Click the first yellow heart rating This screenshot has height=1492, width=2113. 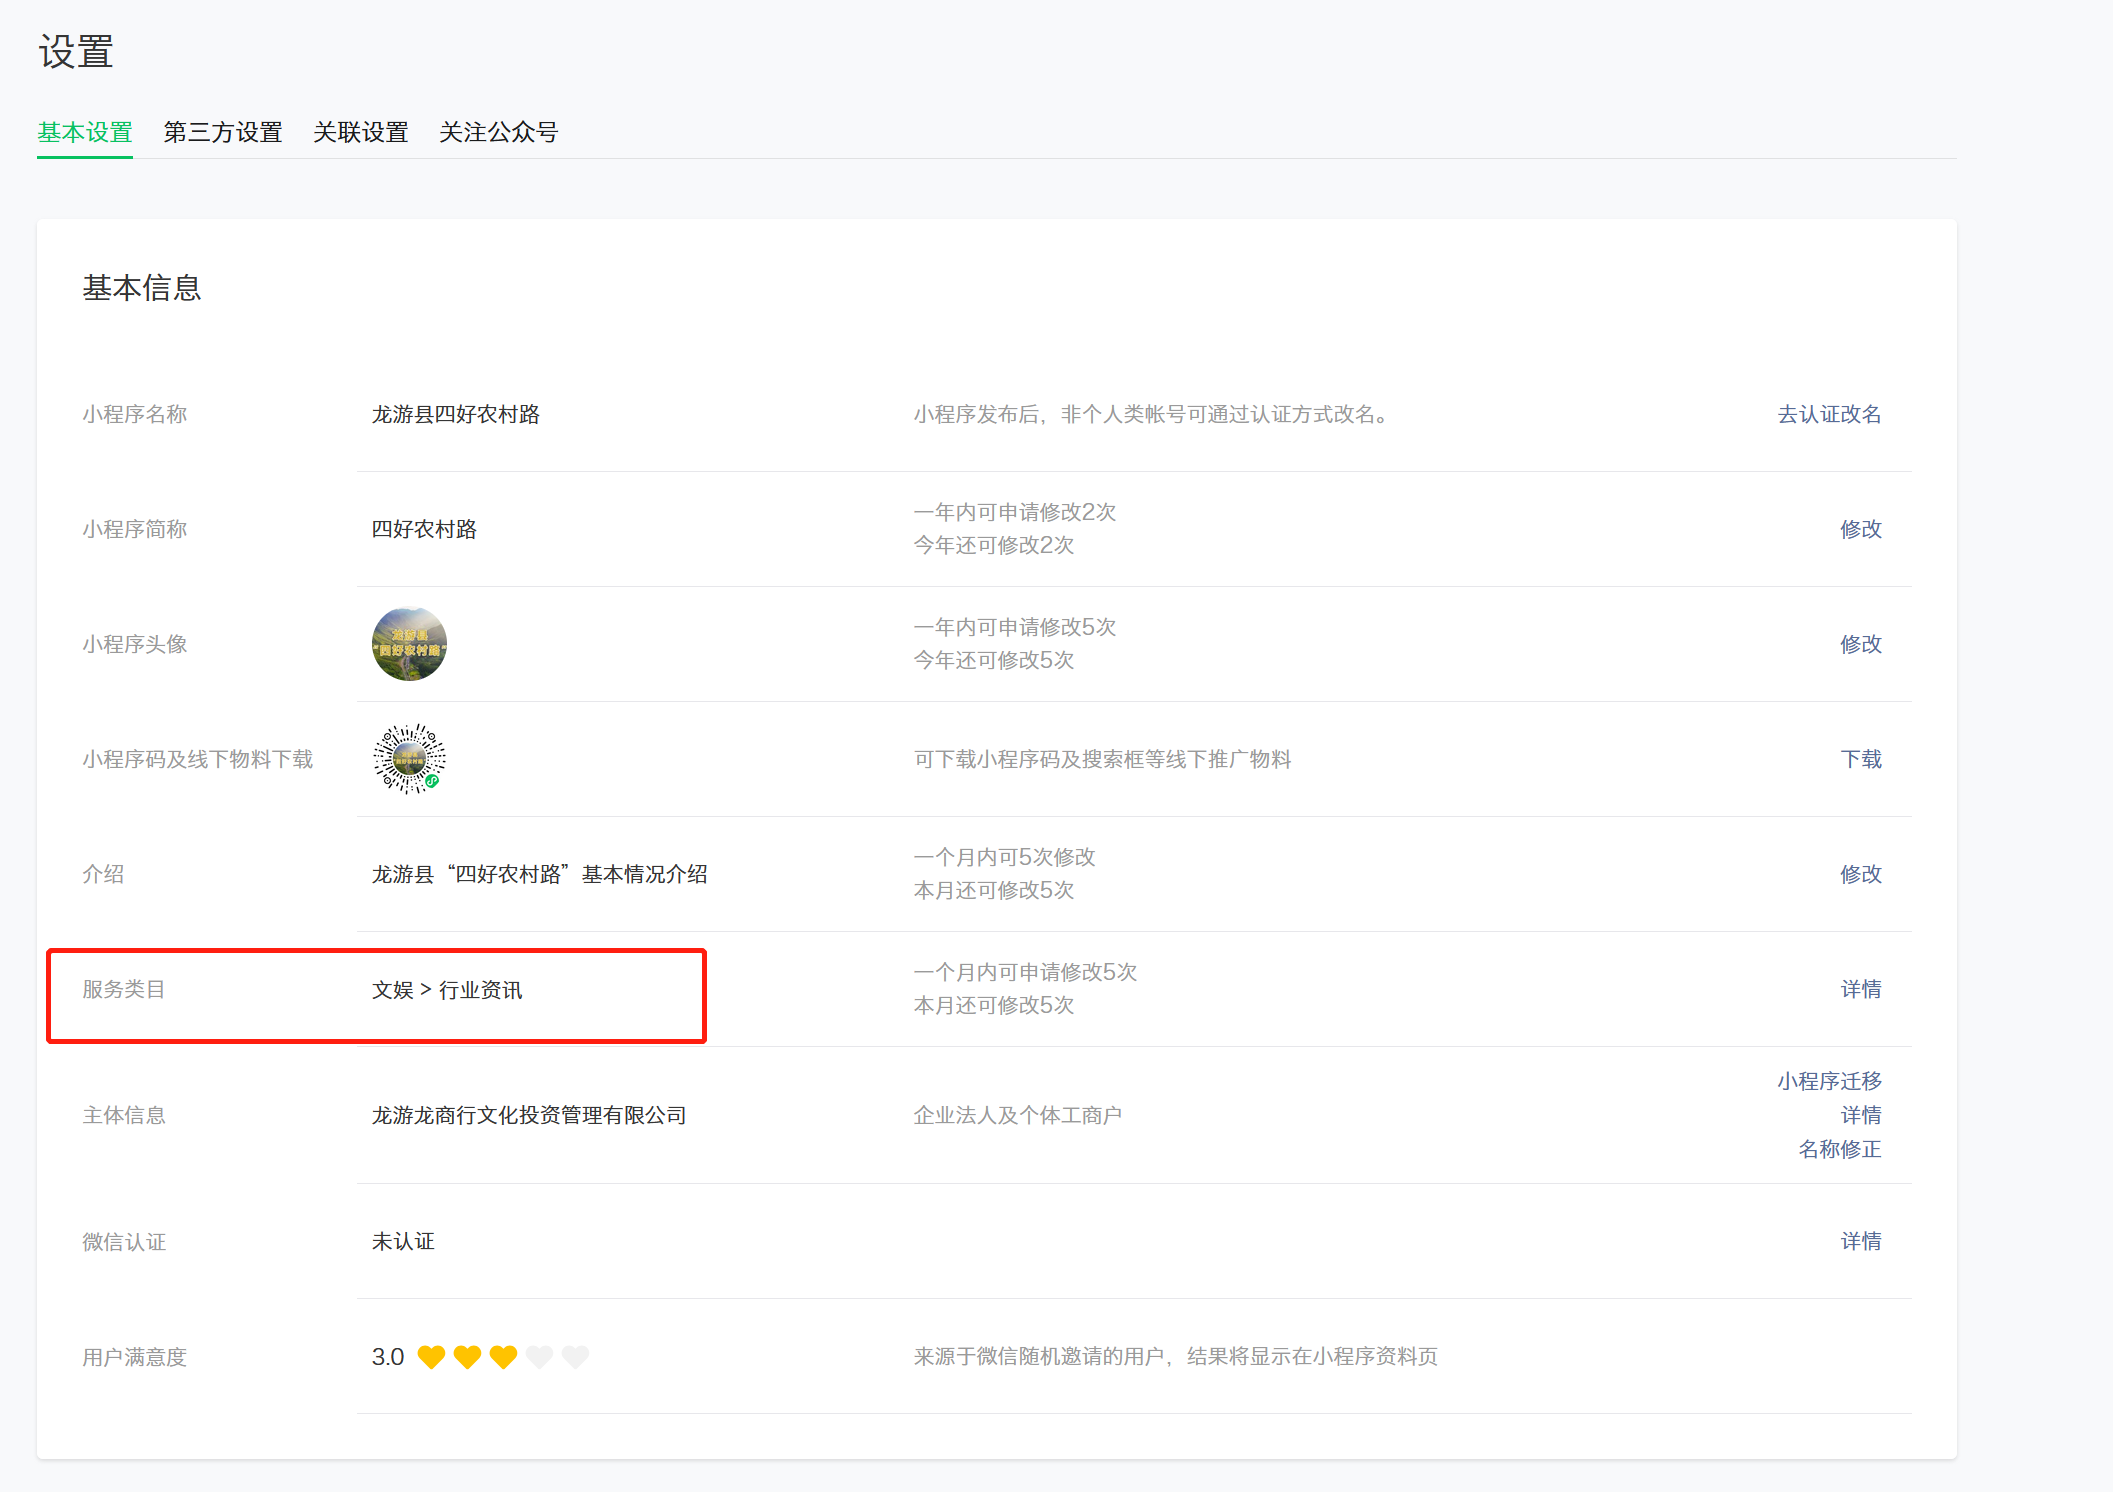431,1357
